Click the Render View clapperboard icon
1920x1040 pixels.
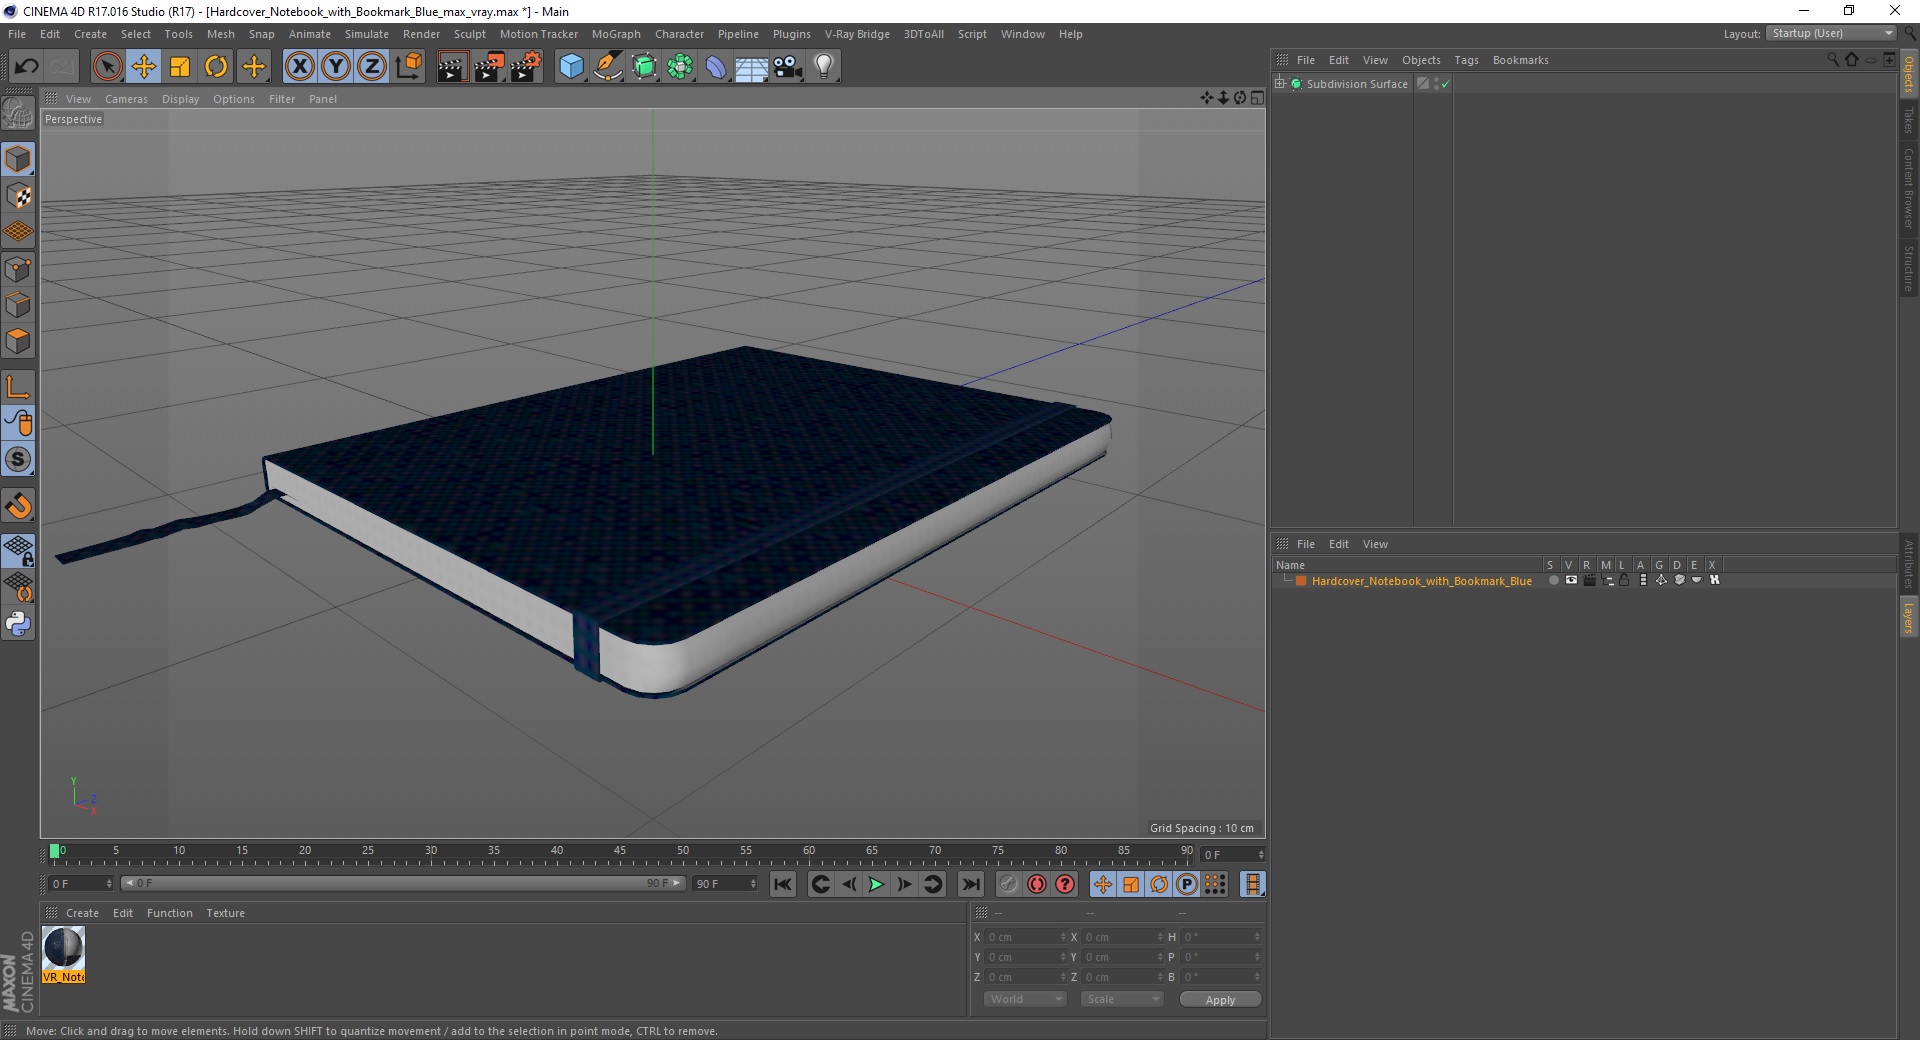(452, 67)
